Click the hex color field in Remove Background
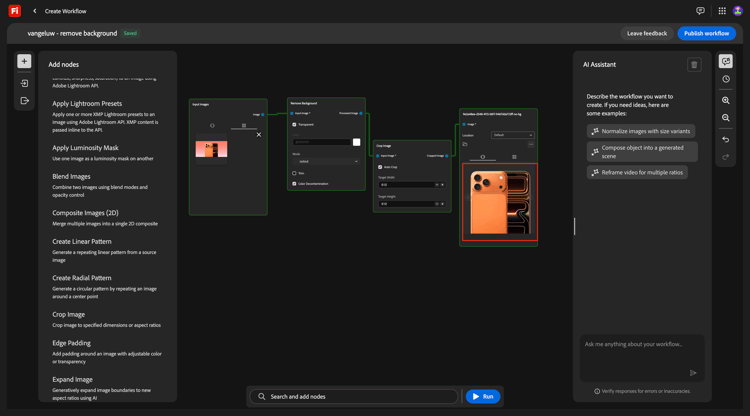Viewport: 750px width, 416px height. click(x=321, y=142)
